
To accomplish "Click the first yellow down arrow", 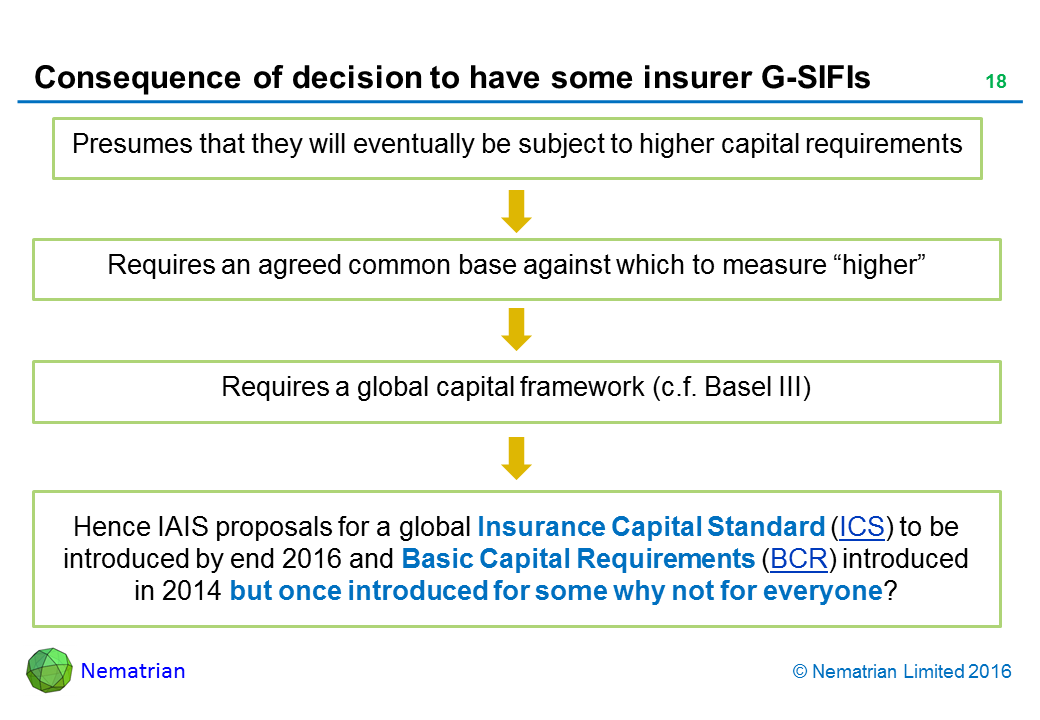I will pyautogui.click(x=516, y=210).
